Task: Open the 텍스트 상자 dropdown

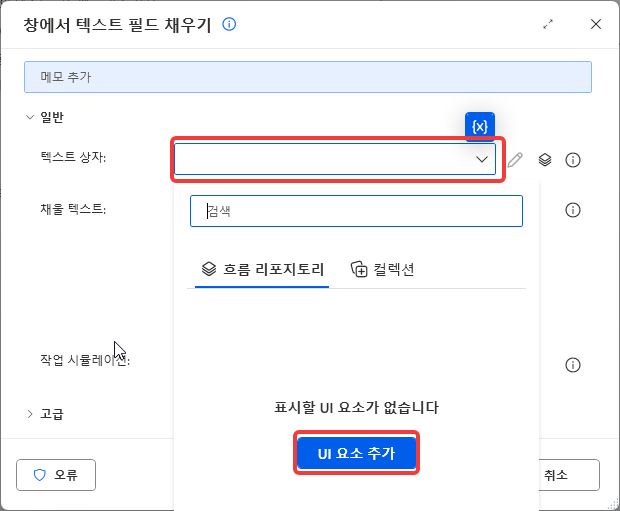Action: pos(335,159)
